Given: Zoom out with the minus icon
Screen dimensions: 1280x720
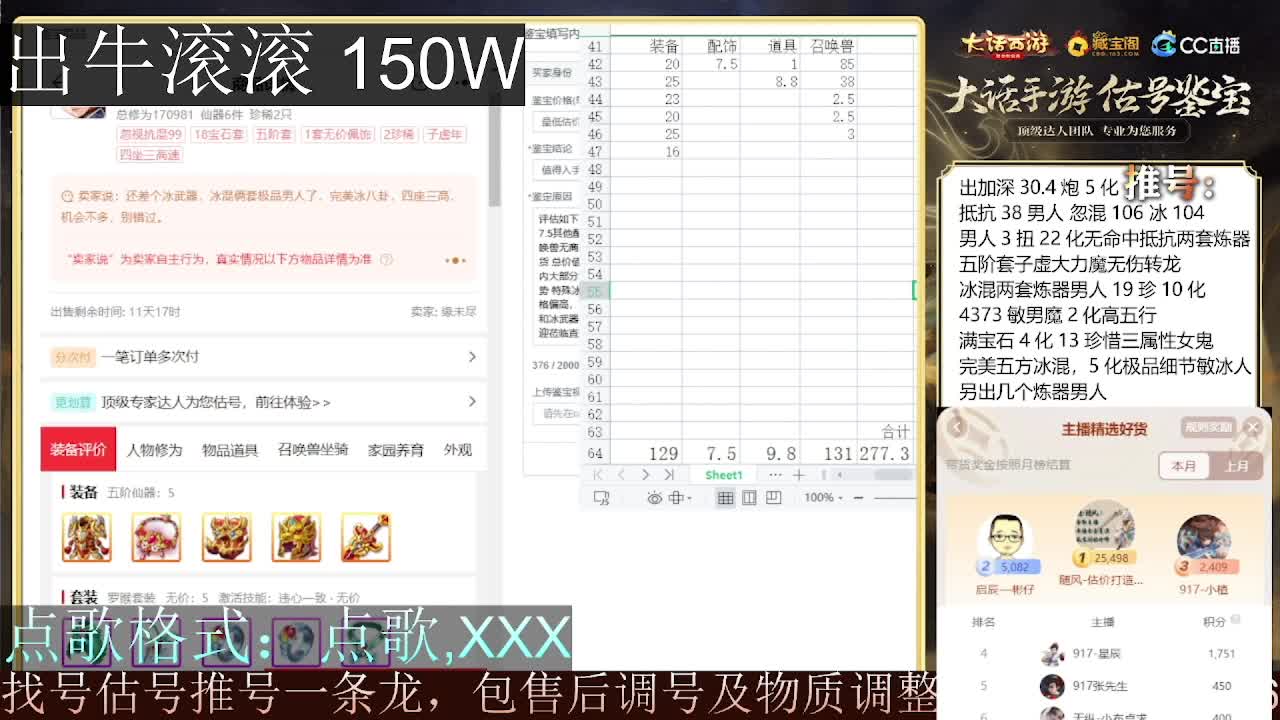Looking at the screenshot, I should (858, 497).
